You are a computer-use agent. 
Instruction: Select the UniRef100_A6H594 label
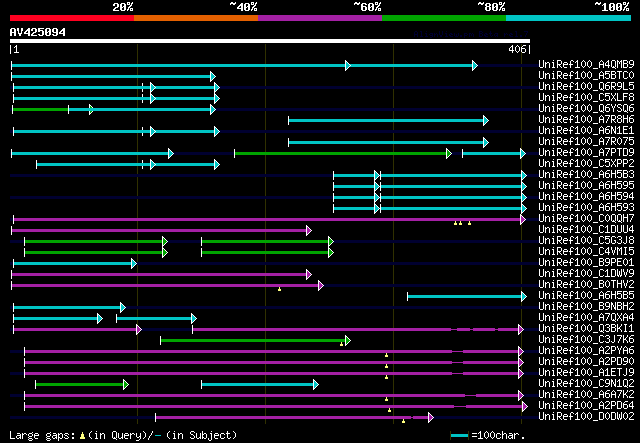coord(586,196)
